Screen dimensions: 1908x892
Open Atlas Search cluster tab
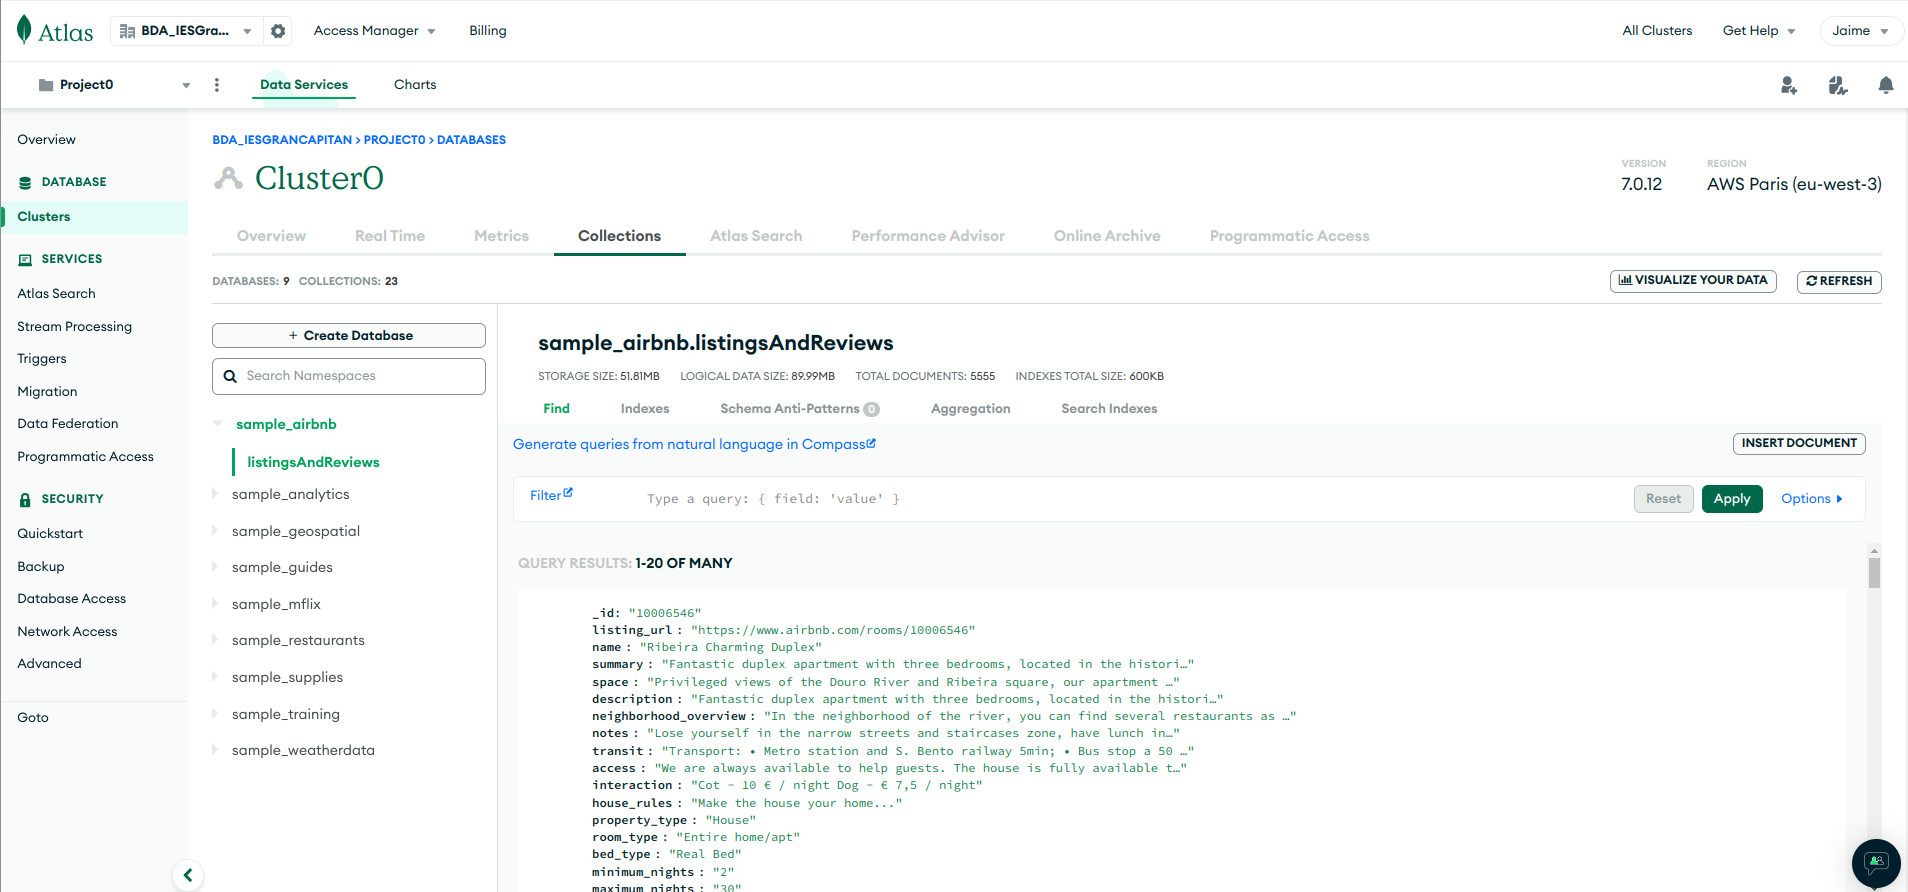pyautogui.click(x=756, y=236)
